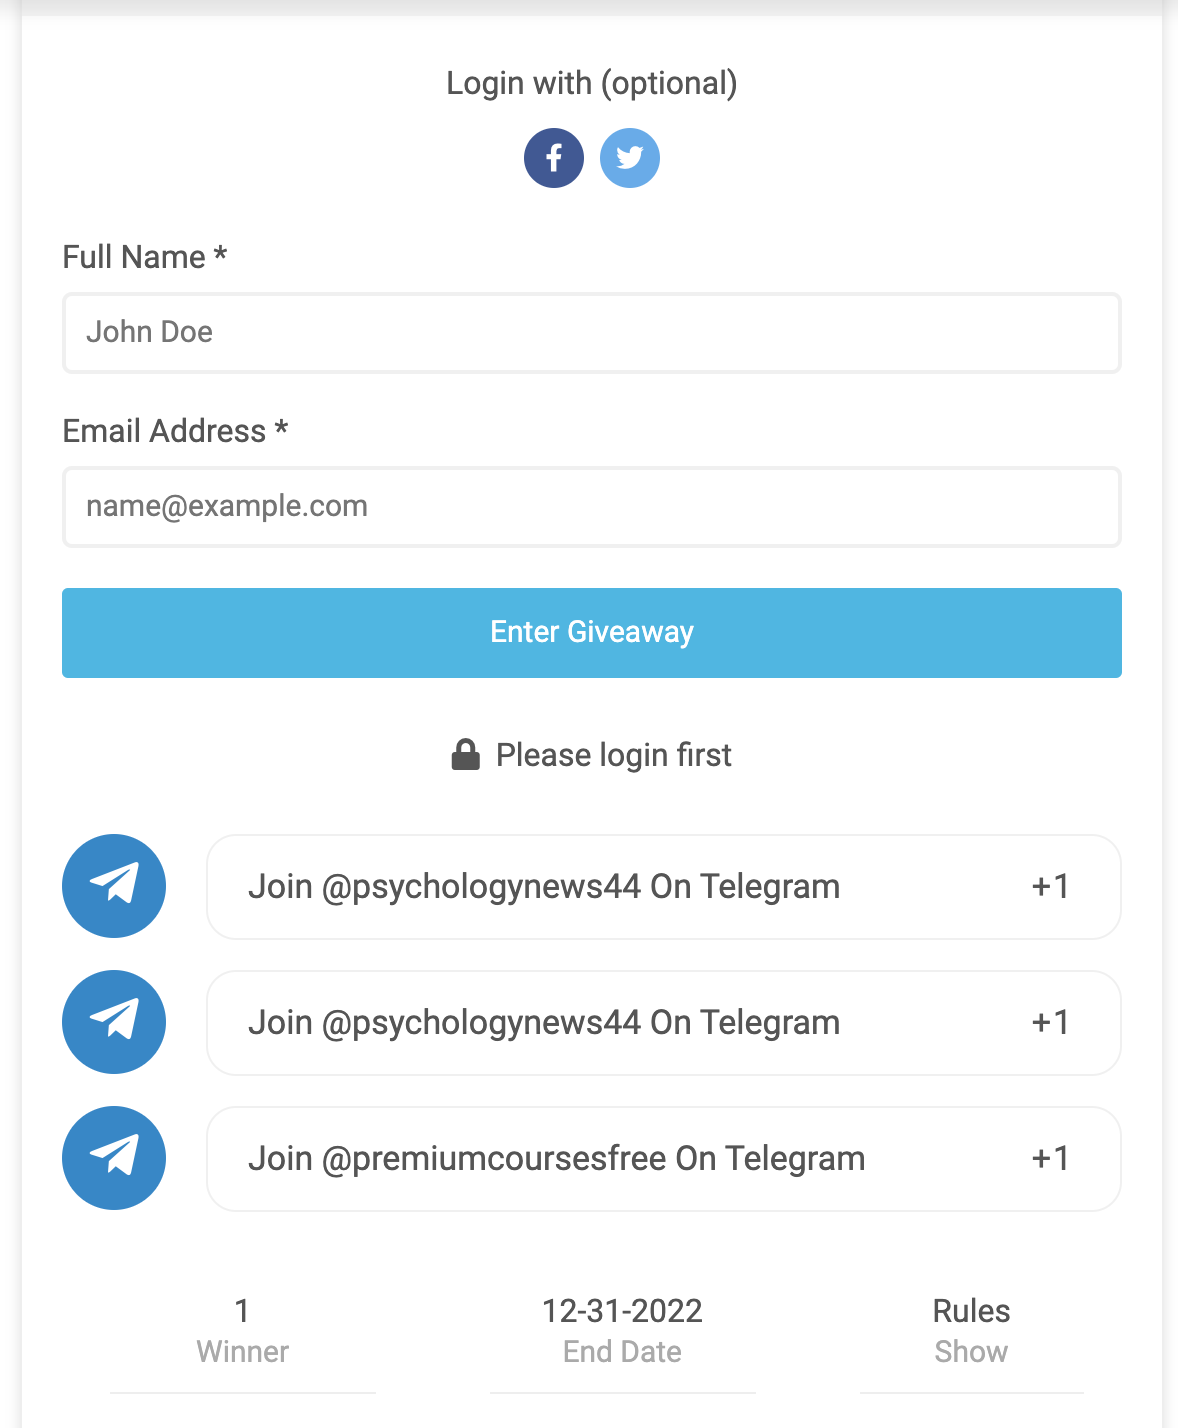Click the Enter Giveaway button
Viewport: 1178px width, 1428px height.
point(591,632)
